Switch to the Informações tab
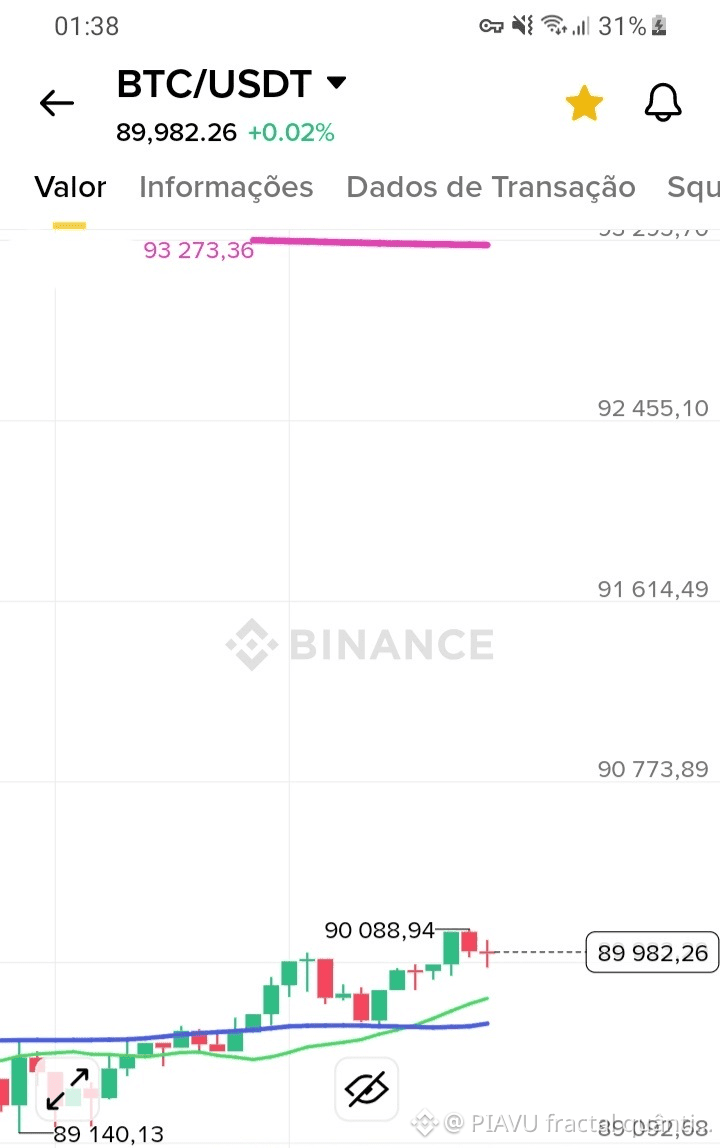 point(226,187)
